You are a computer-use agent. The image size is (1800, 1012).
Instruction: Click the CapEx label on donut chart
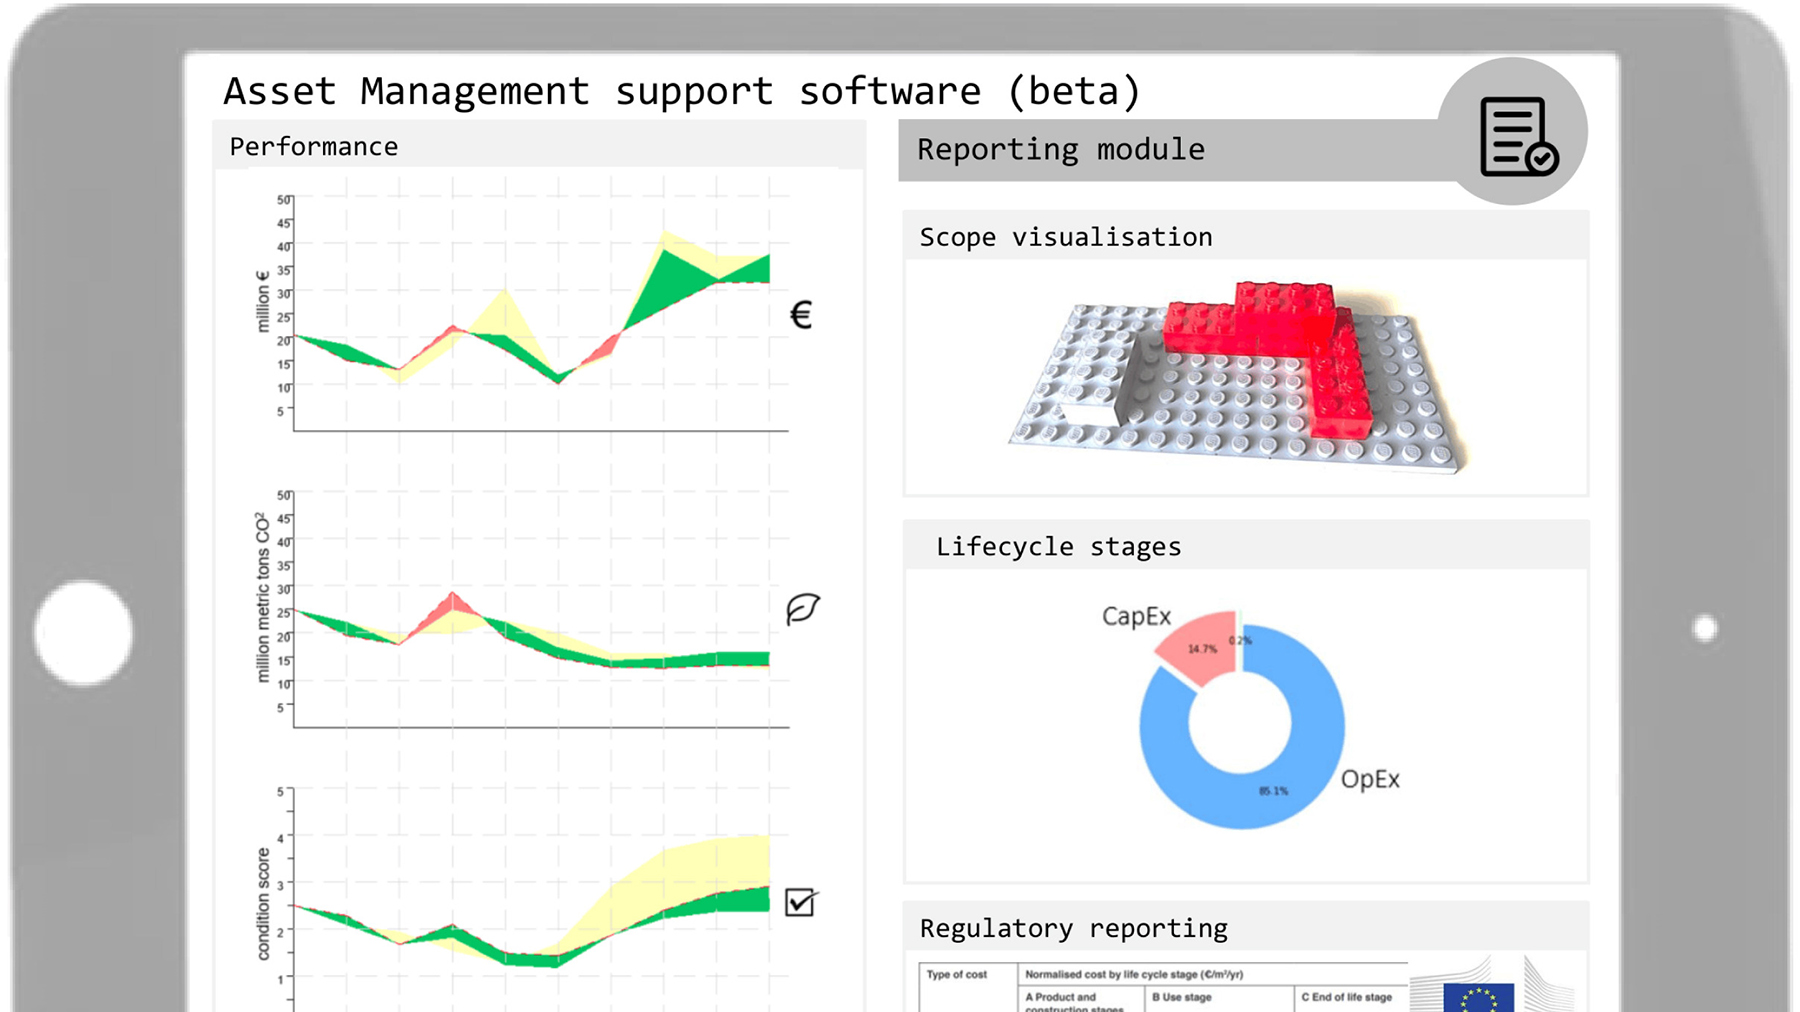1136,616
